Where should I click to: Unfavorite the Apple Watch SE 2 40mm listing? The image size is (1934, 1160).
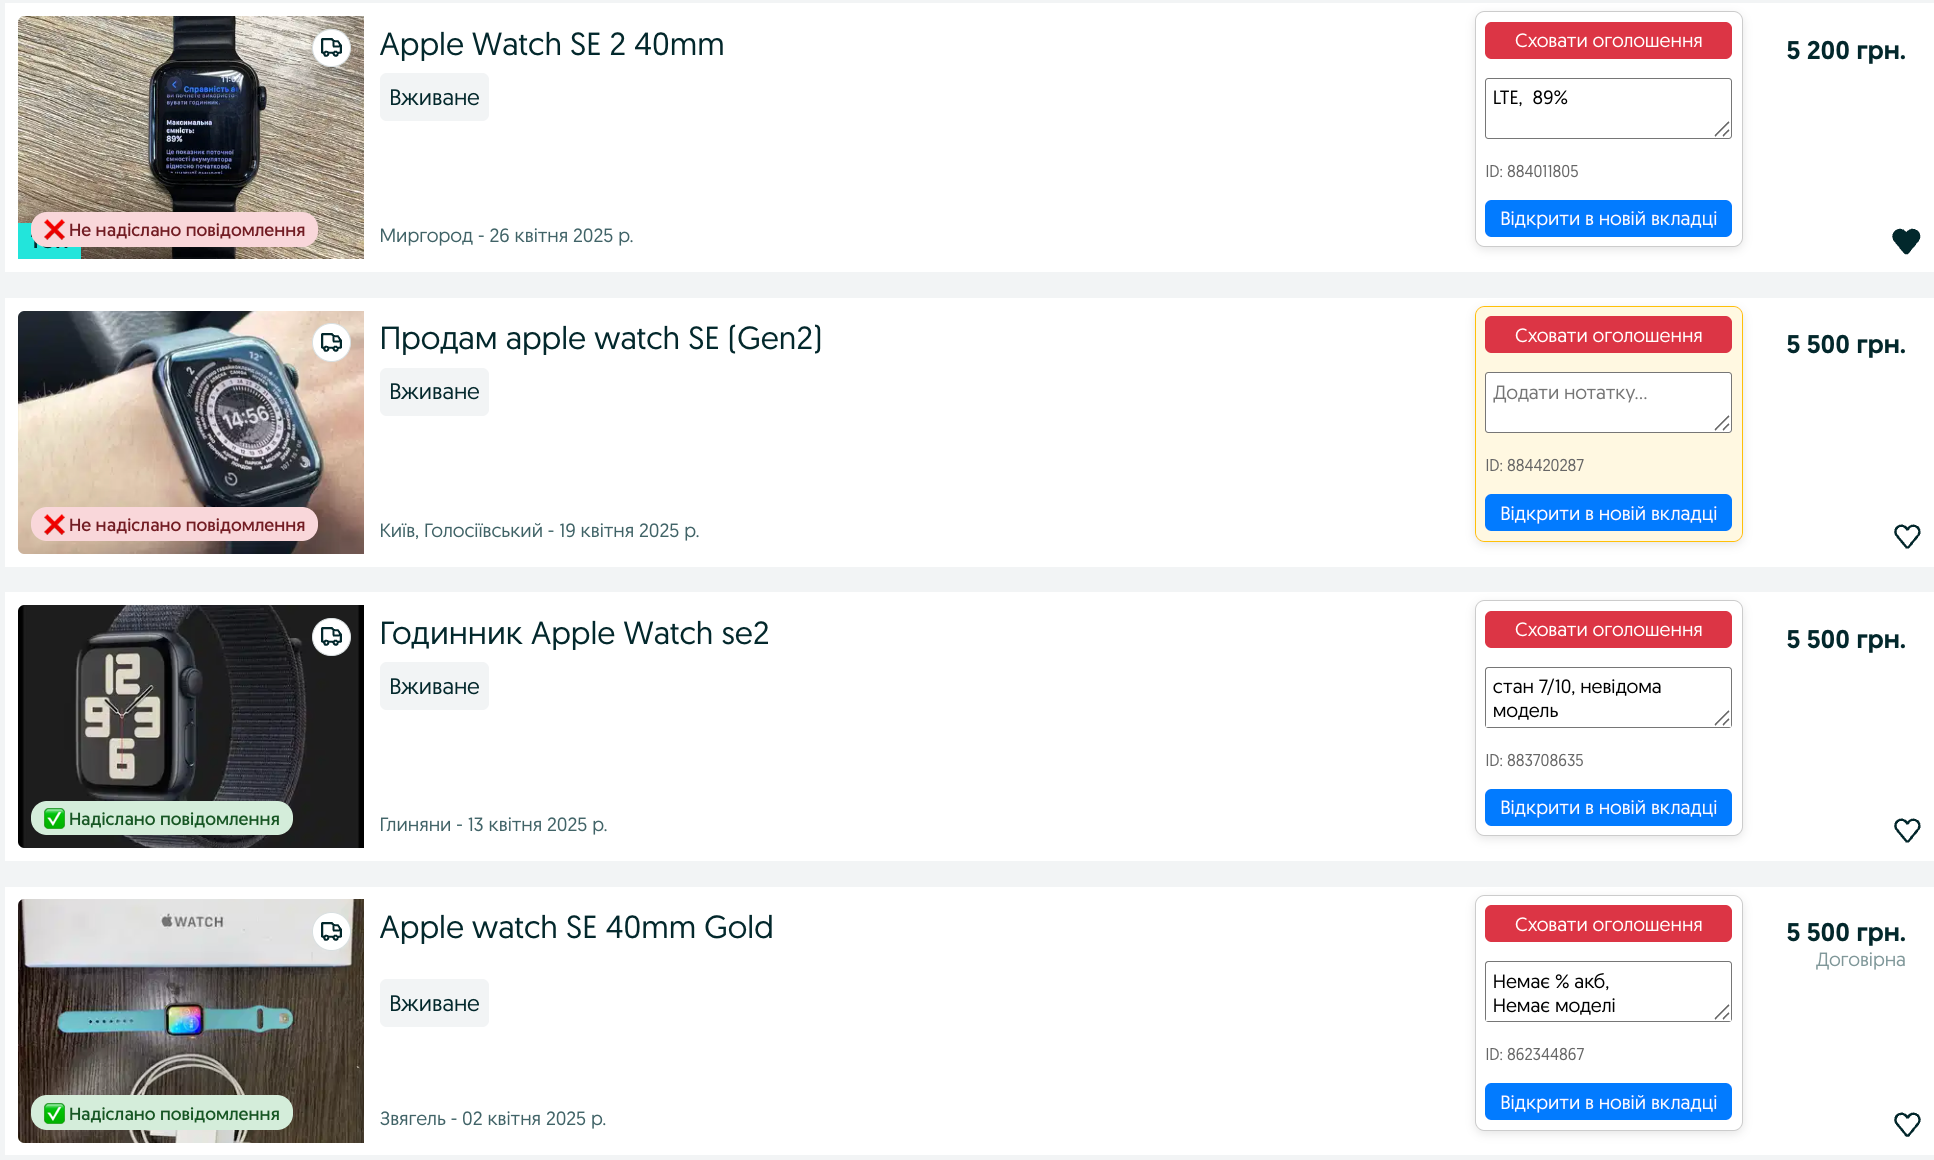pos(1906,241)
